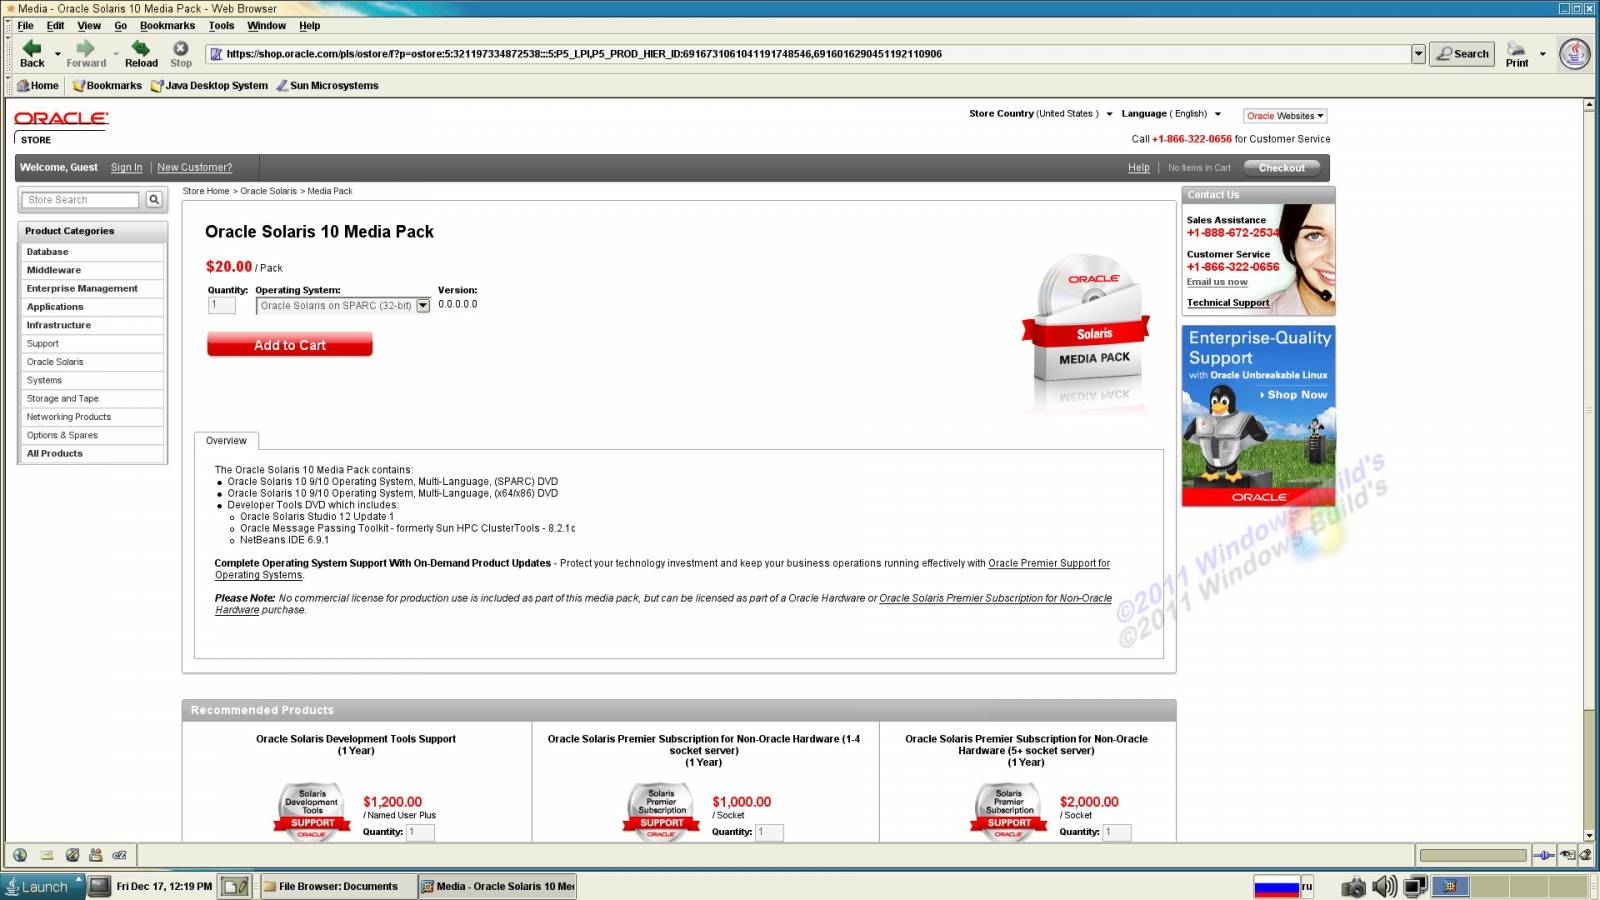Click Solaris Development Tools Support badge icon

point(312,812)
